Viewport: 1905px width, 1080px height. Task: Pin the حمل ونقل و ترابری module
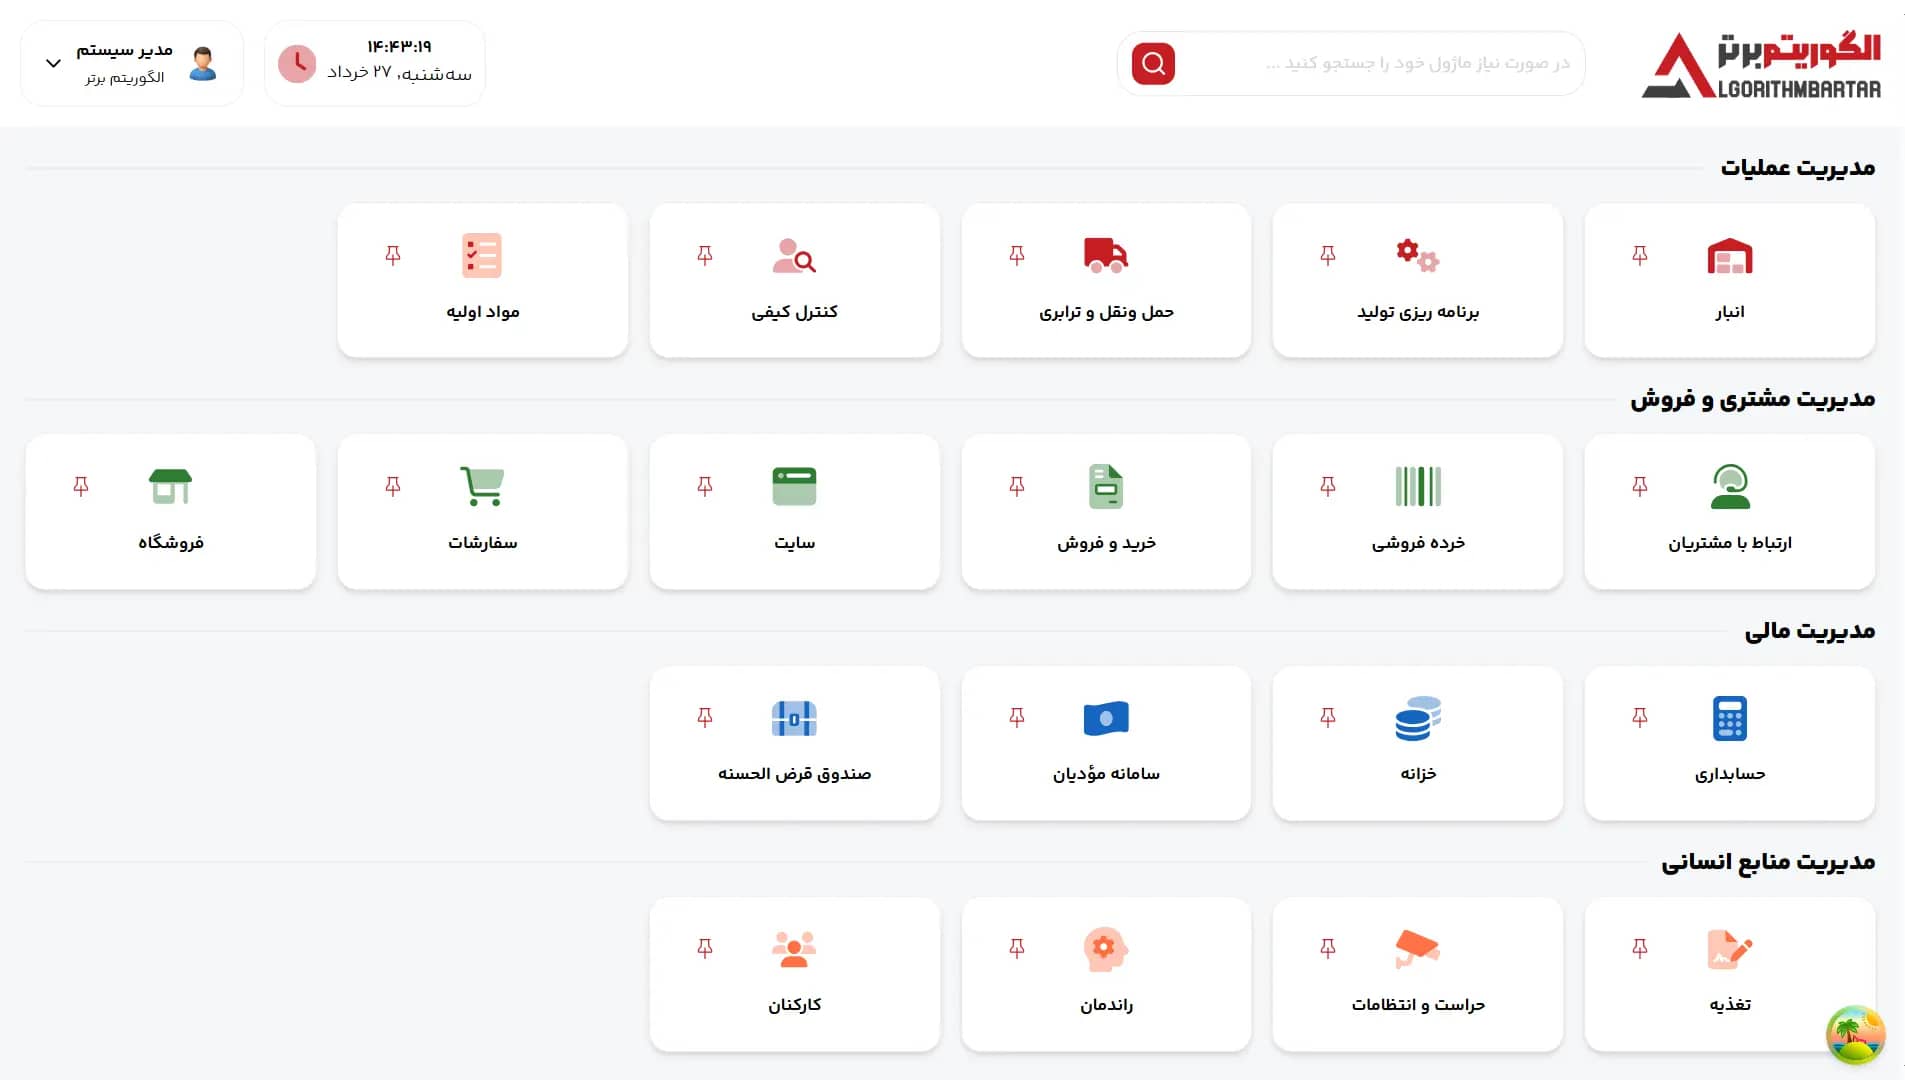click(x=1016, y=256)
